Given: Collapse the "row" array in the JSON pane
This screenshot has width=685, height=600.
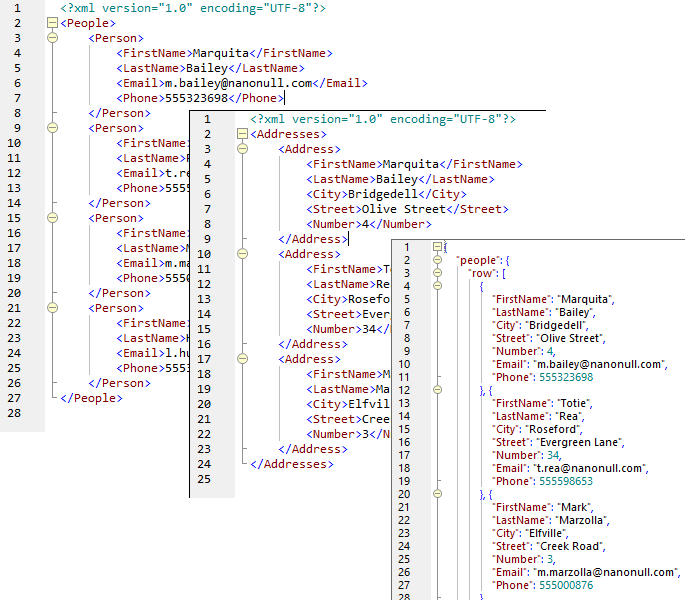Looking at the screenshot, I should (438, 274).
